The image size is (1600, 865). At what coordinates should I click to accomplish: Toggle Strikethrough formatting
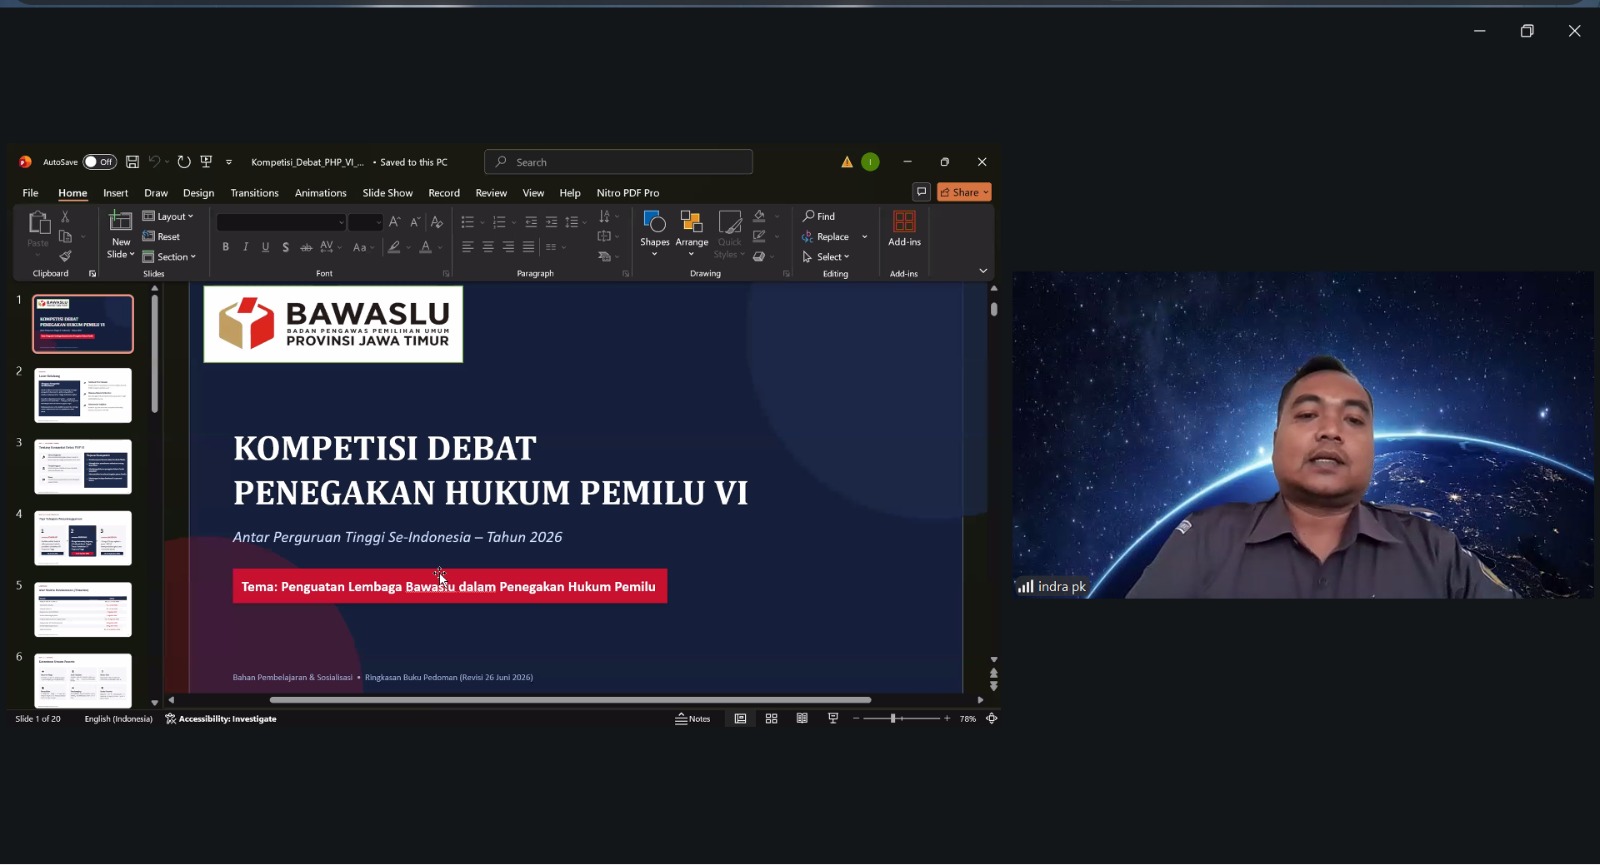pyautogui.click(x=306, y=247)
